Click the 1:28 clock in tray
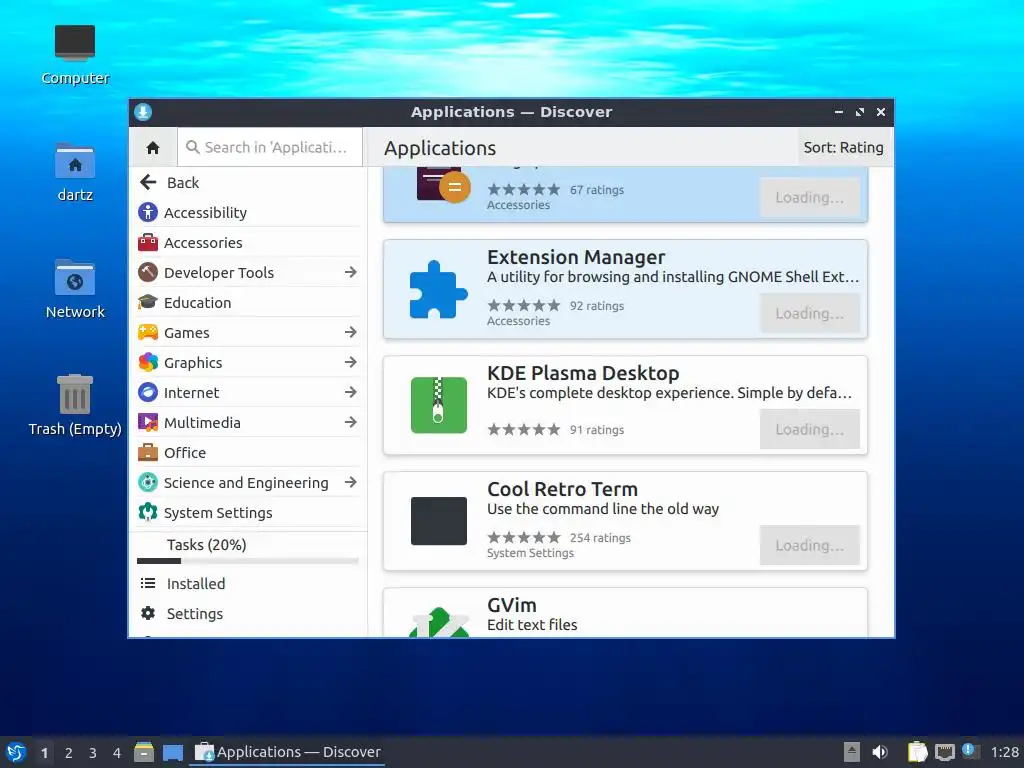1024x768 pixels. click(1004, 752)
